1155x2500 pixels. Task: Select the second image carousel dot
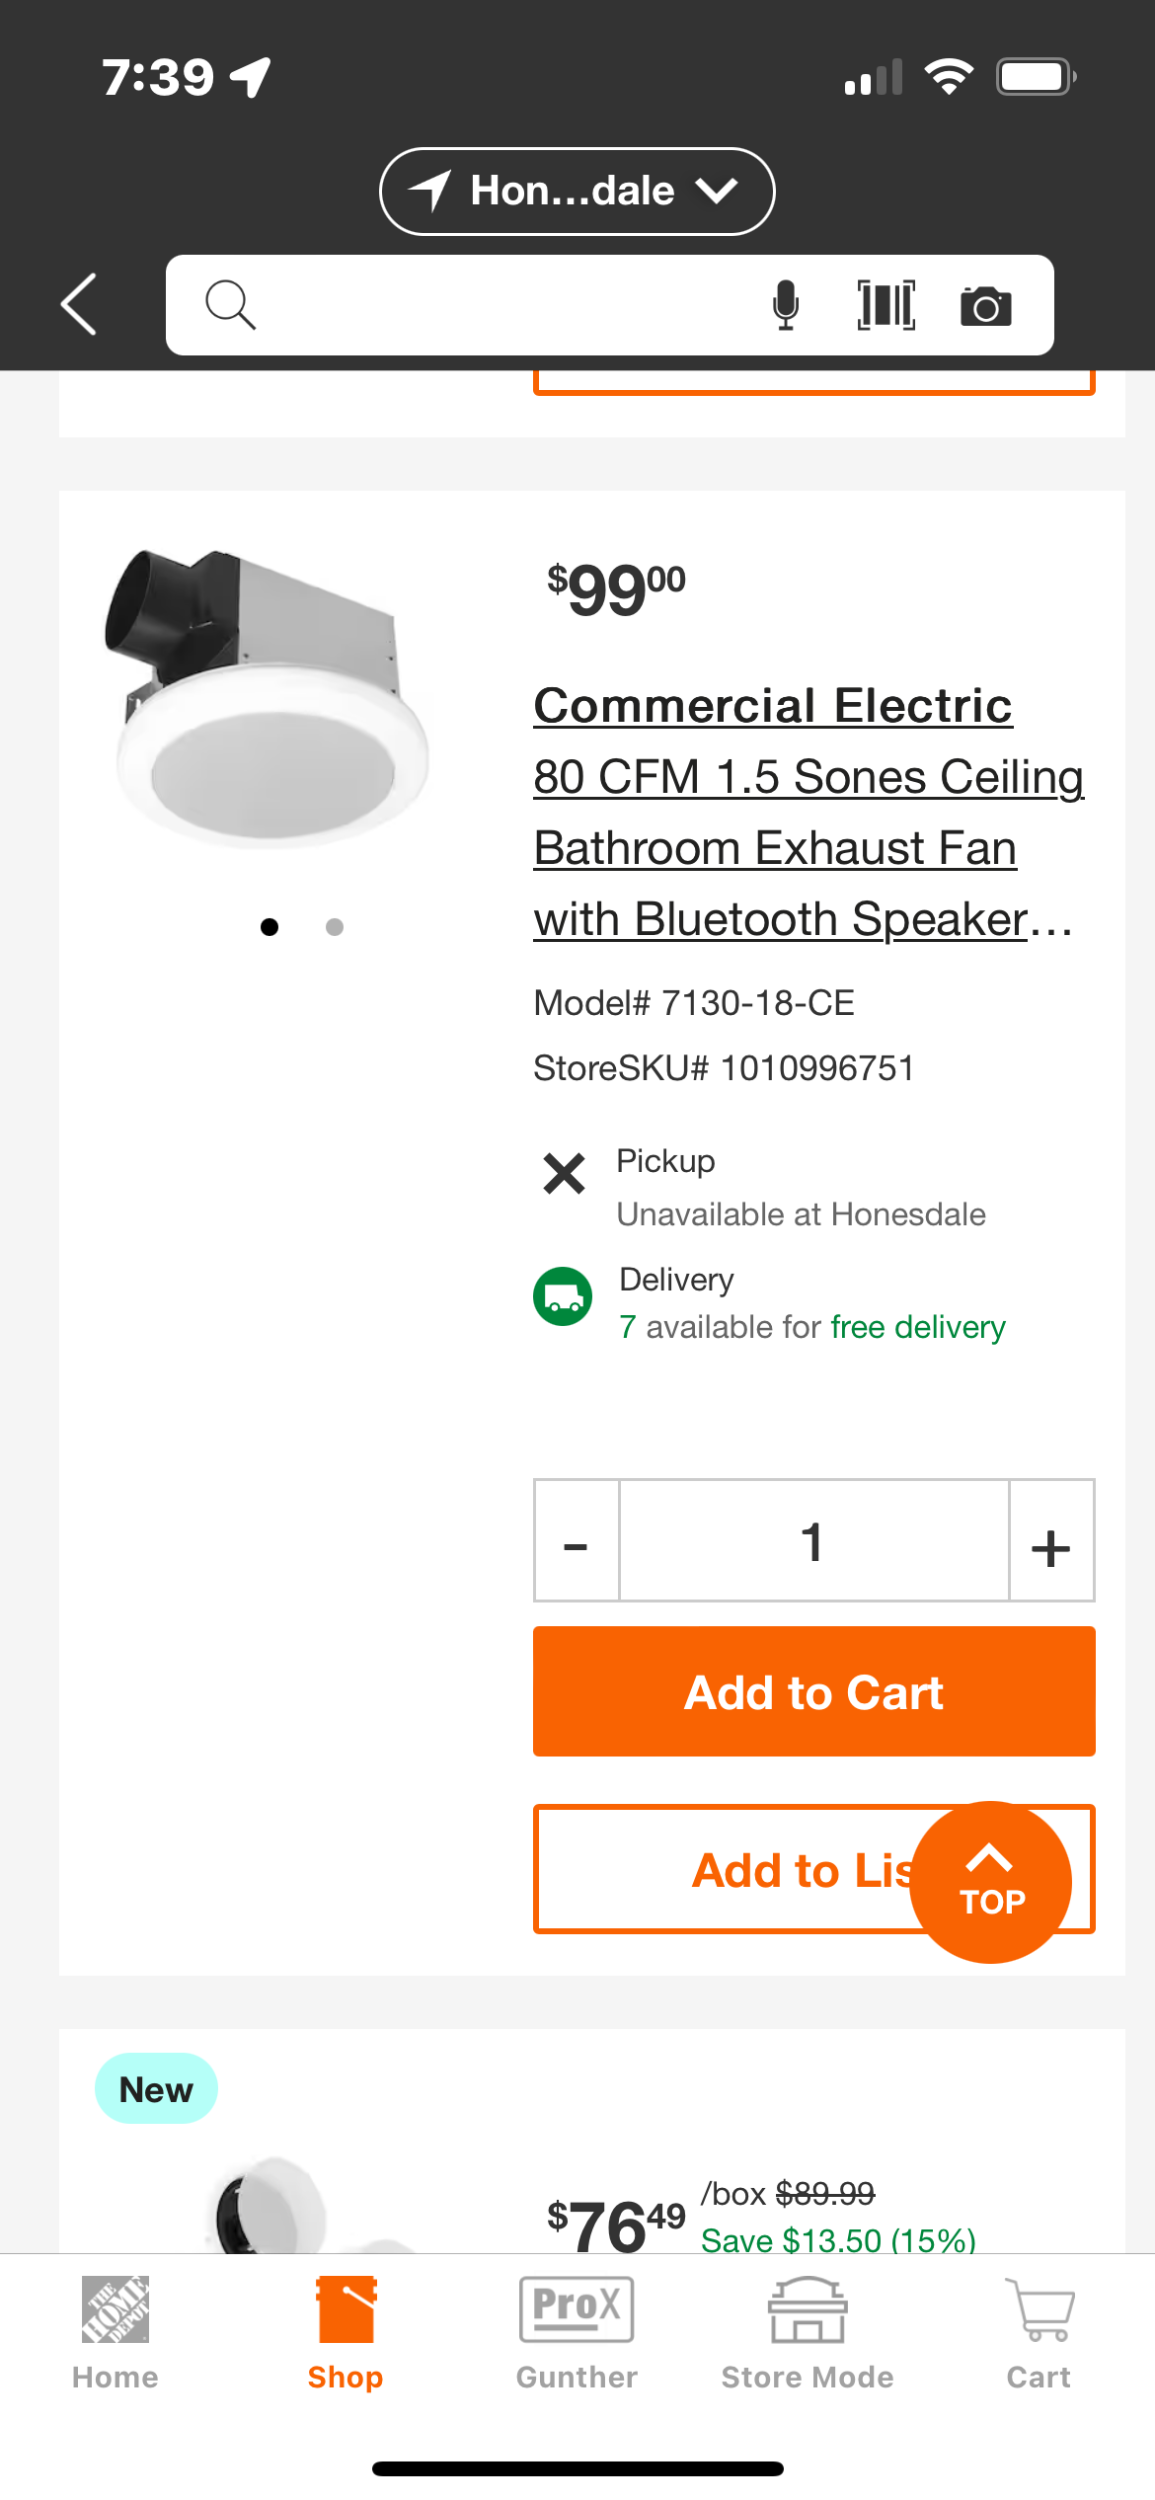coord(335,927)
